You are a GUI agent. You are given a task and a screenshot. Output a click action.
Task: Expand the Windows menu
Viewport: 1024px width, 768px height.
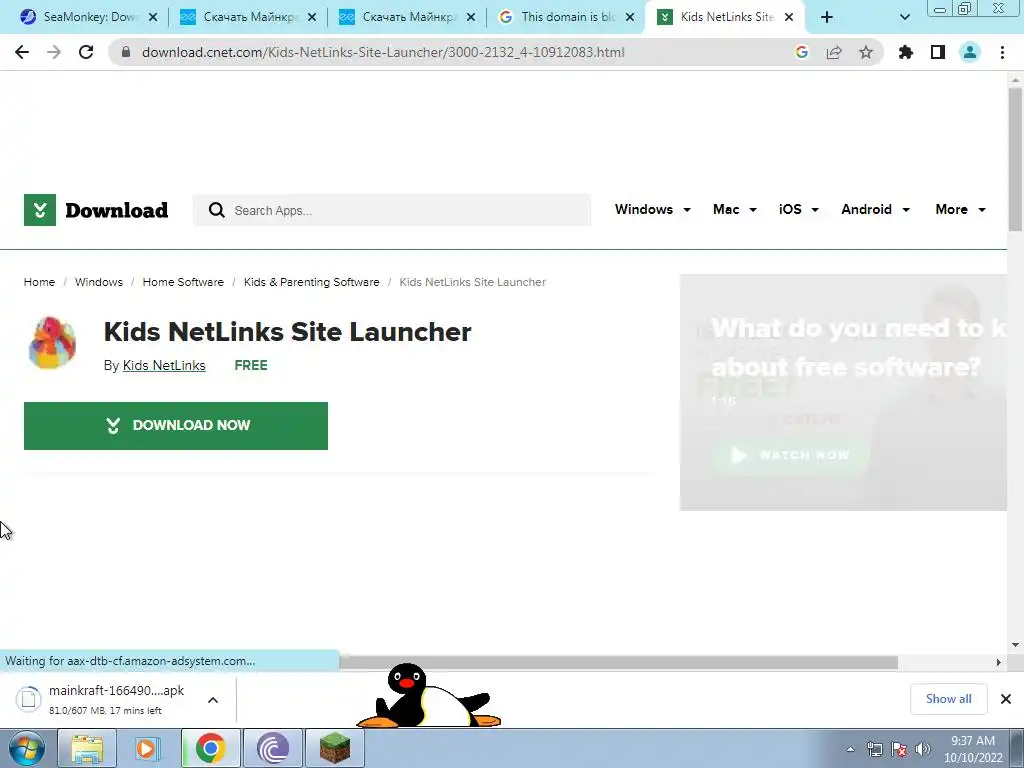(652, 210)
